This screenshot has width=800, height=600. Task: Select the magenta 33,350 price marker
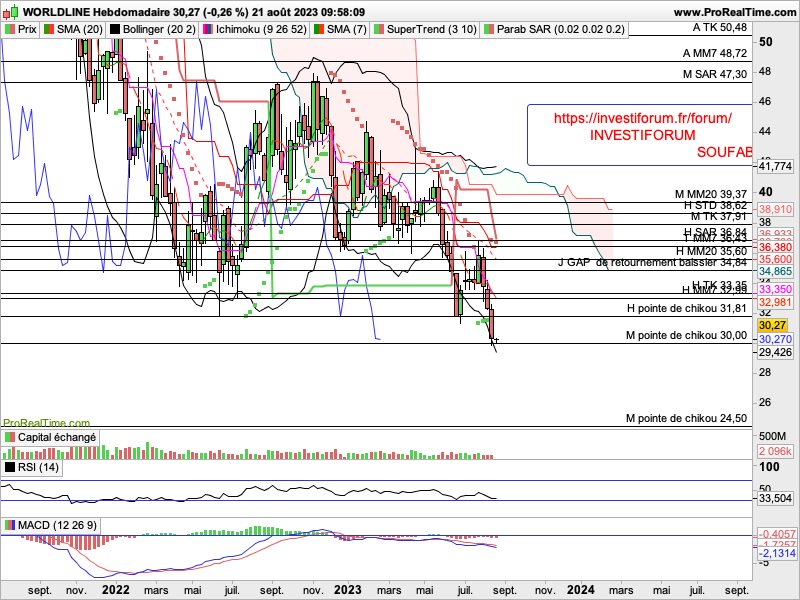pos(776,290)
